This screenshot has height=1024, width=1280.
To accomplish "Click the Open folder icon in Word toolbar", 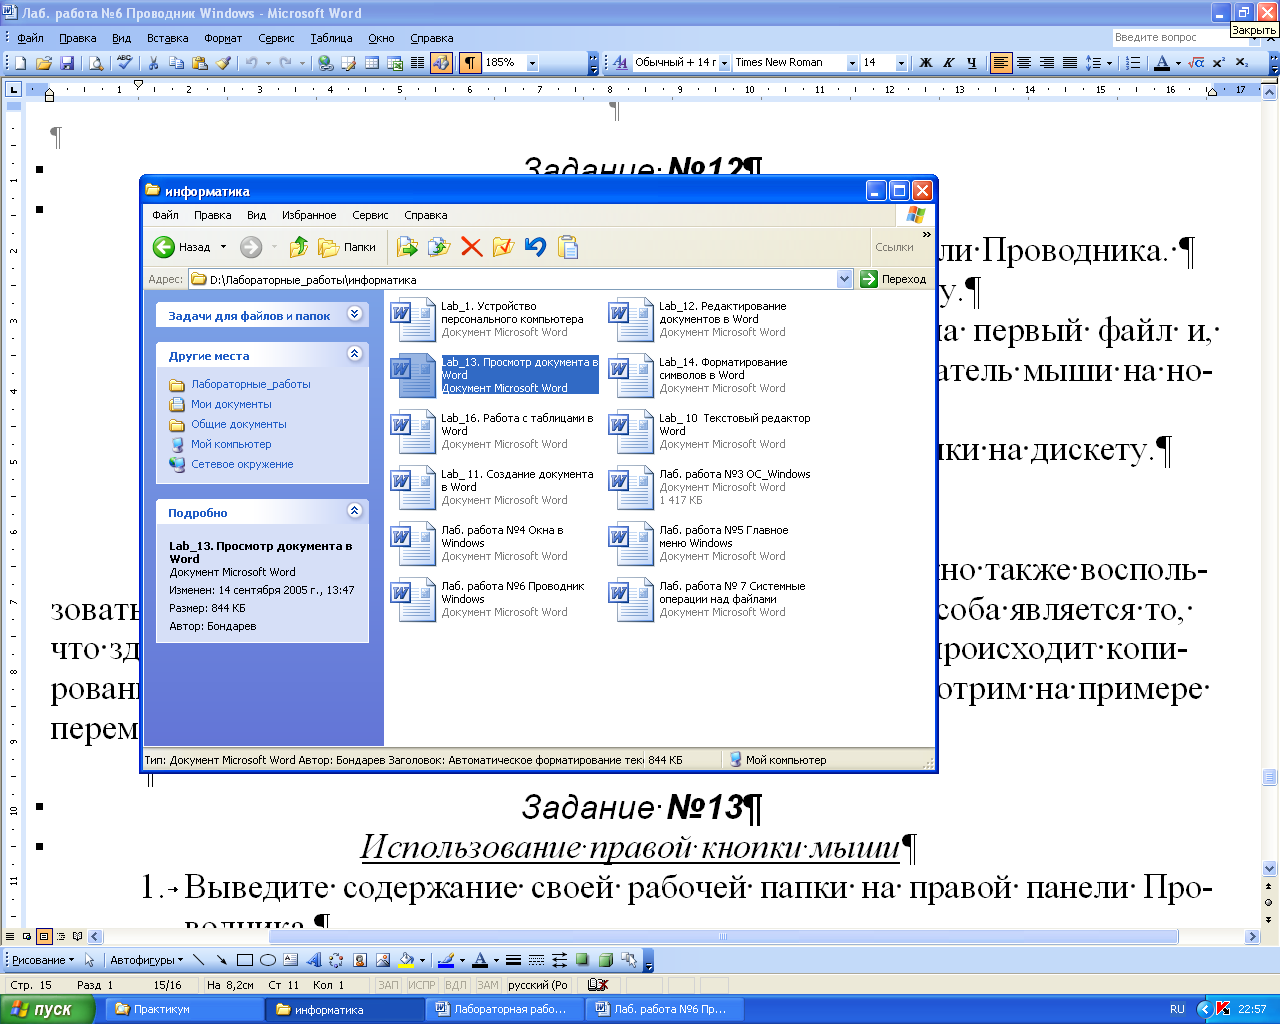I will 44,63.
